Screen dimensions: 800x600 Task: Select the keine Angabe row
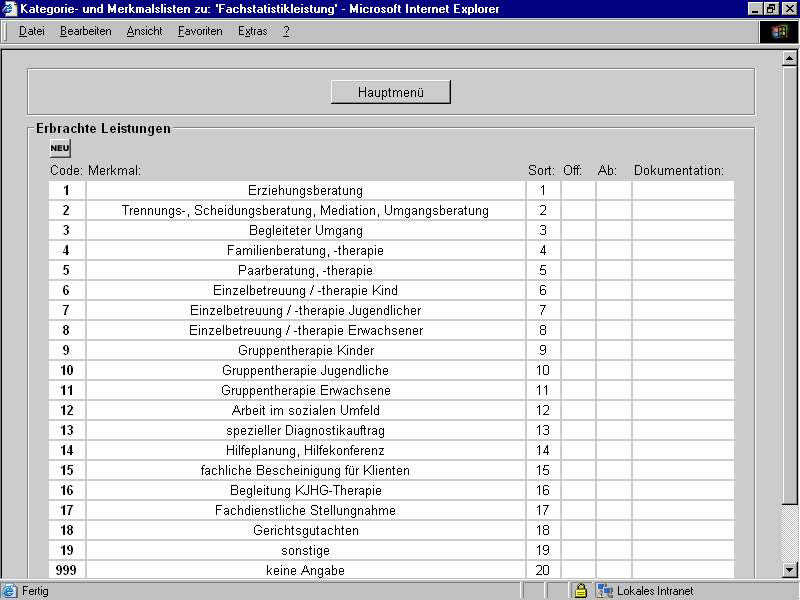pos(306,570)
